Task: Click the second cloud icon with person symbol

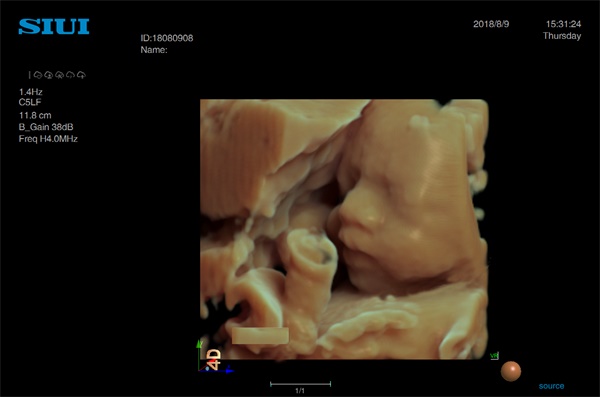Action: pyautogui.click(x=49, y=75)
